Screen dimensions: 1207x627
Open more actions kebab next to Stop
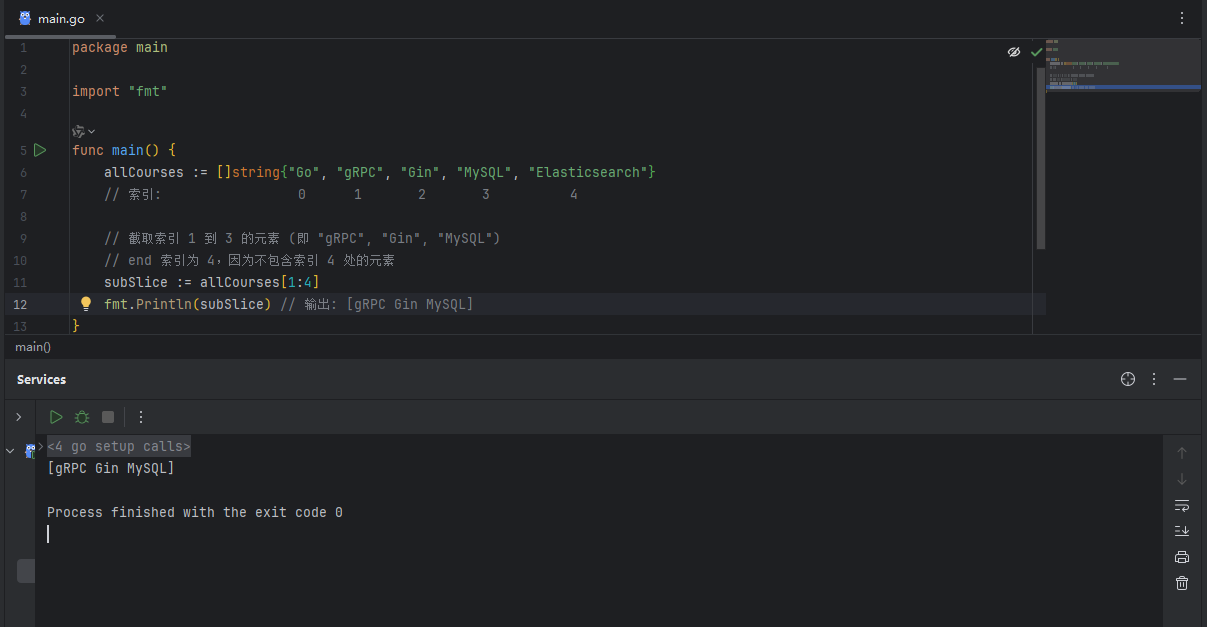(141, 417)
